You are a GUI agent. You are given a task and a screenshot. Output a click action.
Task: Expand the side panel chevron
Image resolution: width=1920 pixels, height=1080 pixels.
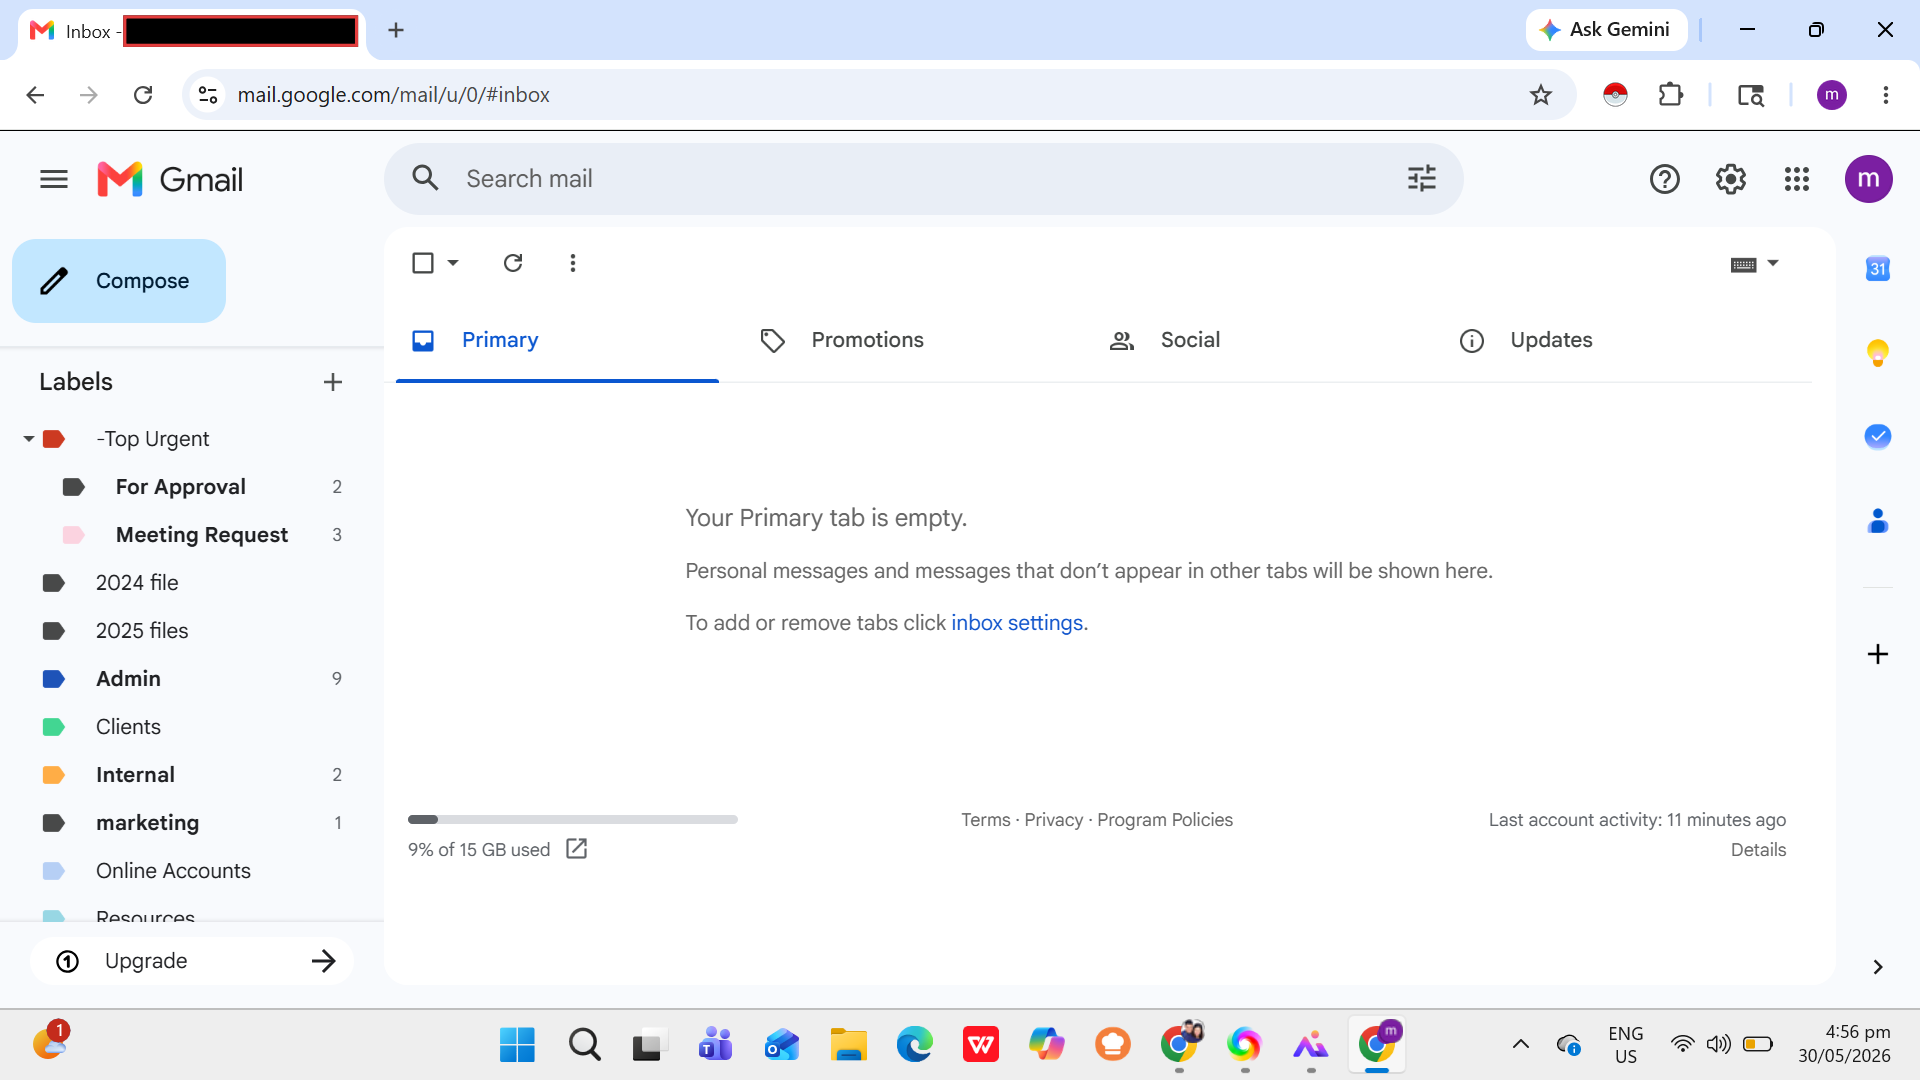1877,967
